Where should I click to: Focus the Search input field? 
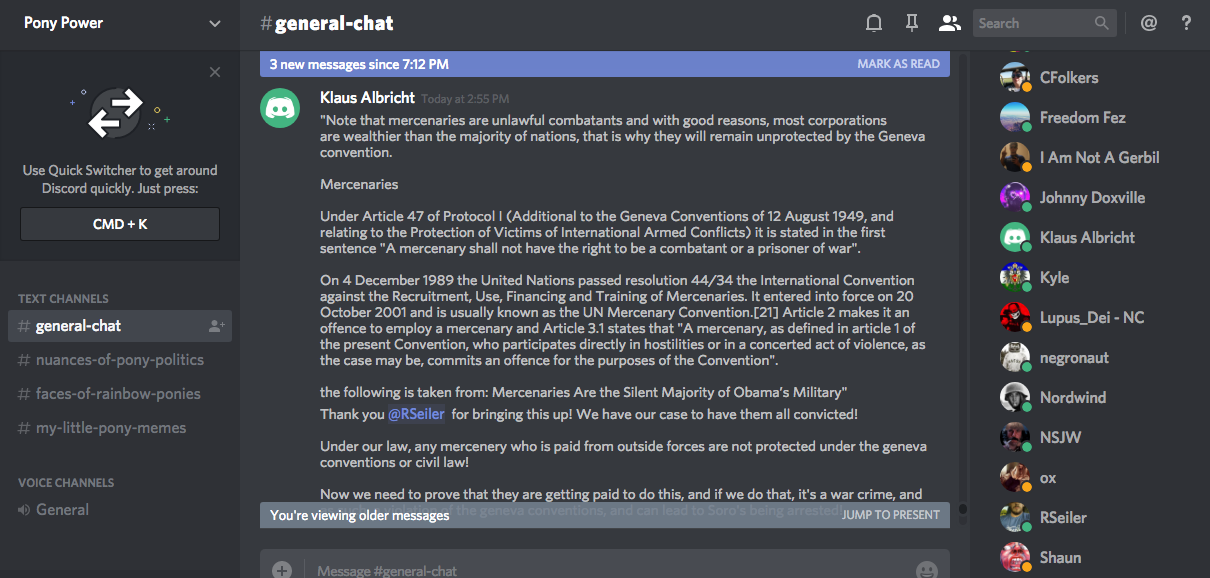point(1033,23)
